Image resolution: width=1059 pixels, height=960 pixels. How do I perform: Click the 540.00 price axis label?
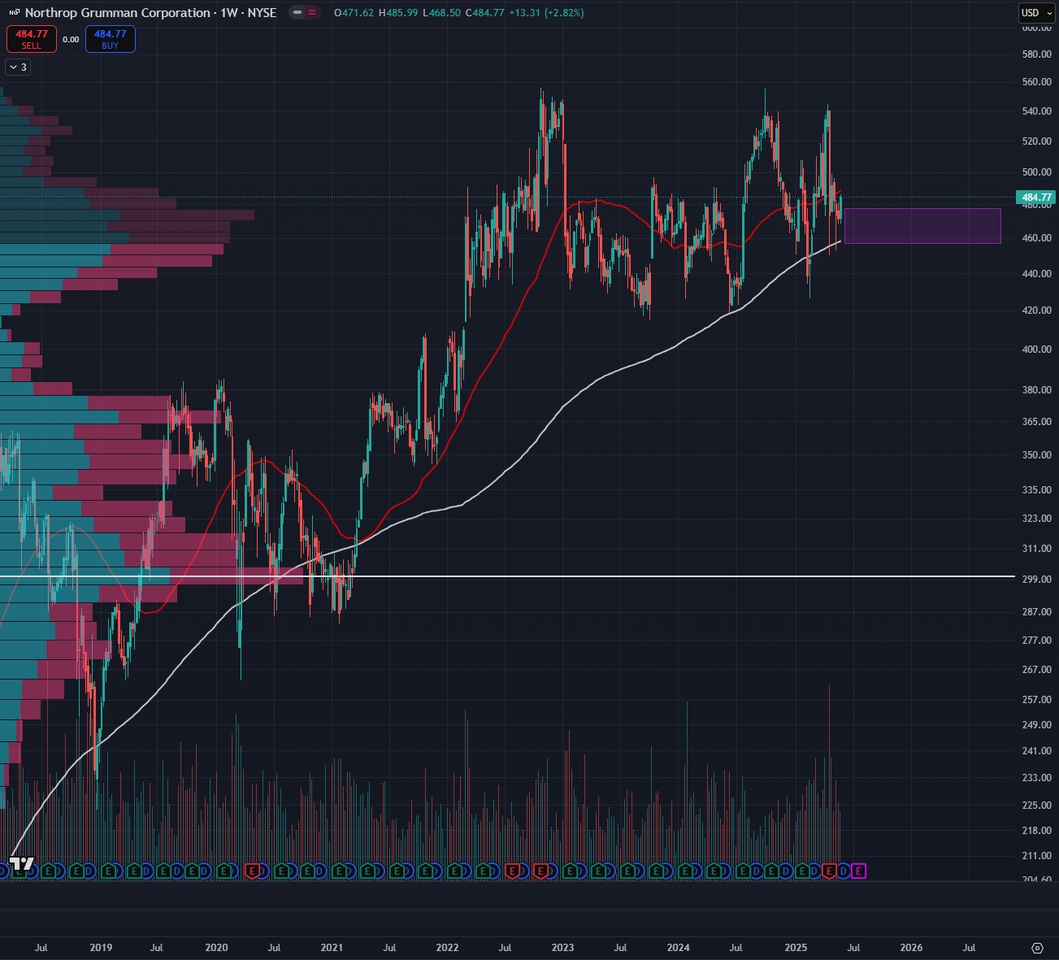(1037, 111)
